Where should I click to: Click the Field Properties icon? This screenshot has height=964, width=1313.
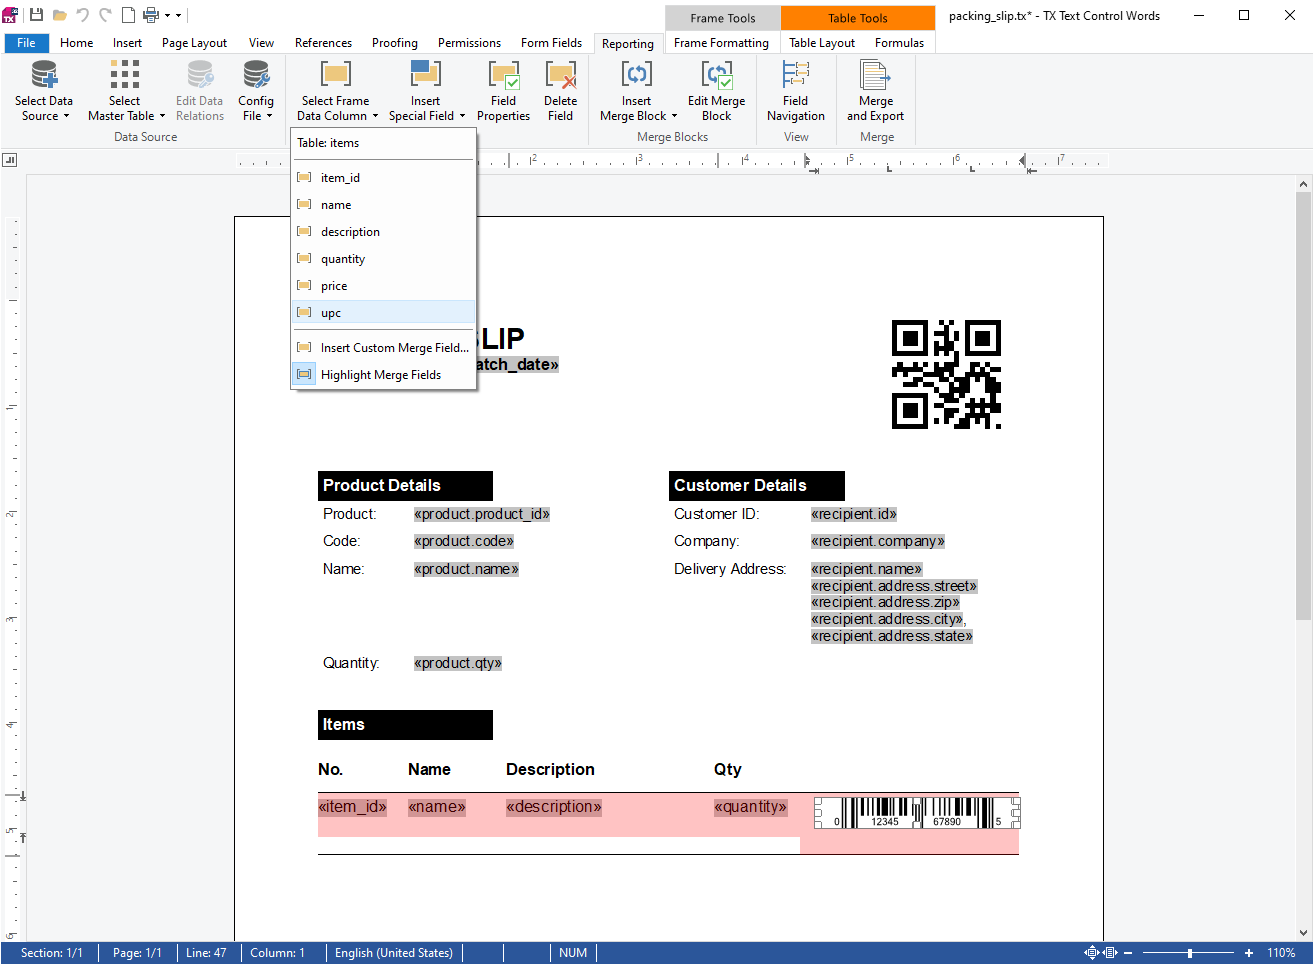(x=503, y=76)
